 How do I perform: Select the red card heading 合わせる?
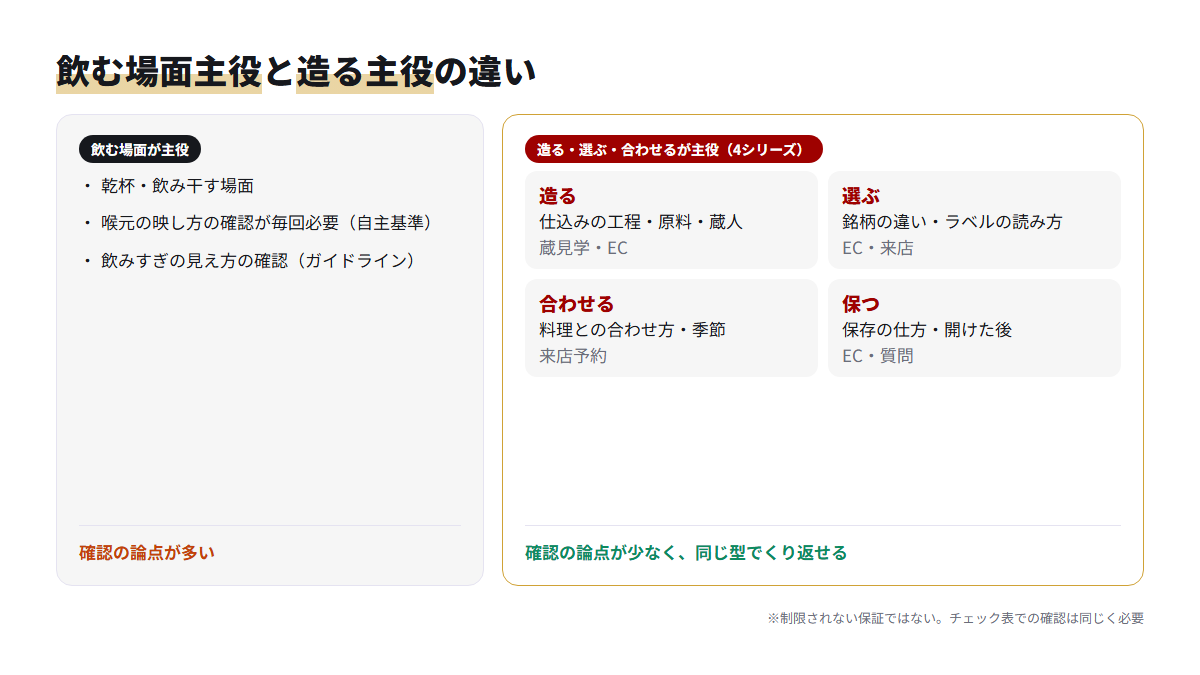[x=577, y=304]
